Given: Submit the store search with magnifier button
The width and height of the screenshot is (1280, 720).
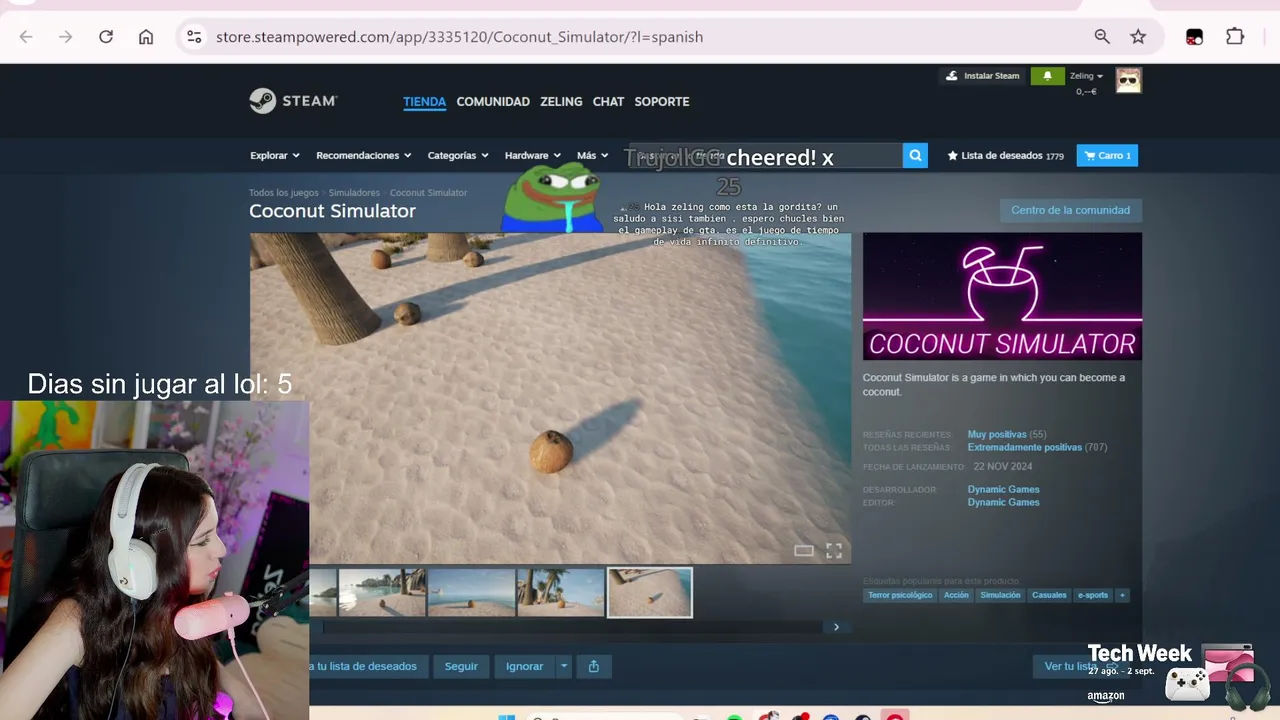Looking at the screenshot, I should (915, 155).
